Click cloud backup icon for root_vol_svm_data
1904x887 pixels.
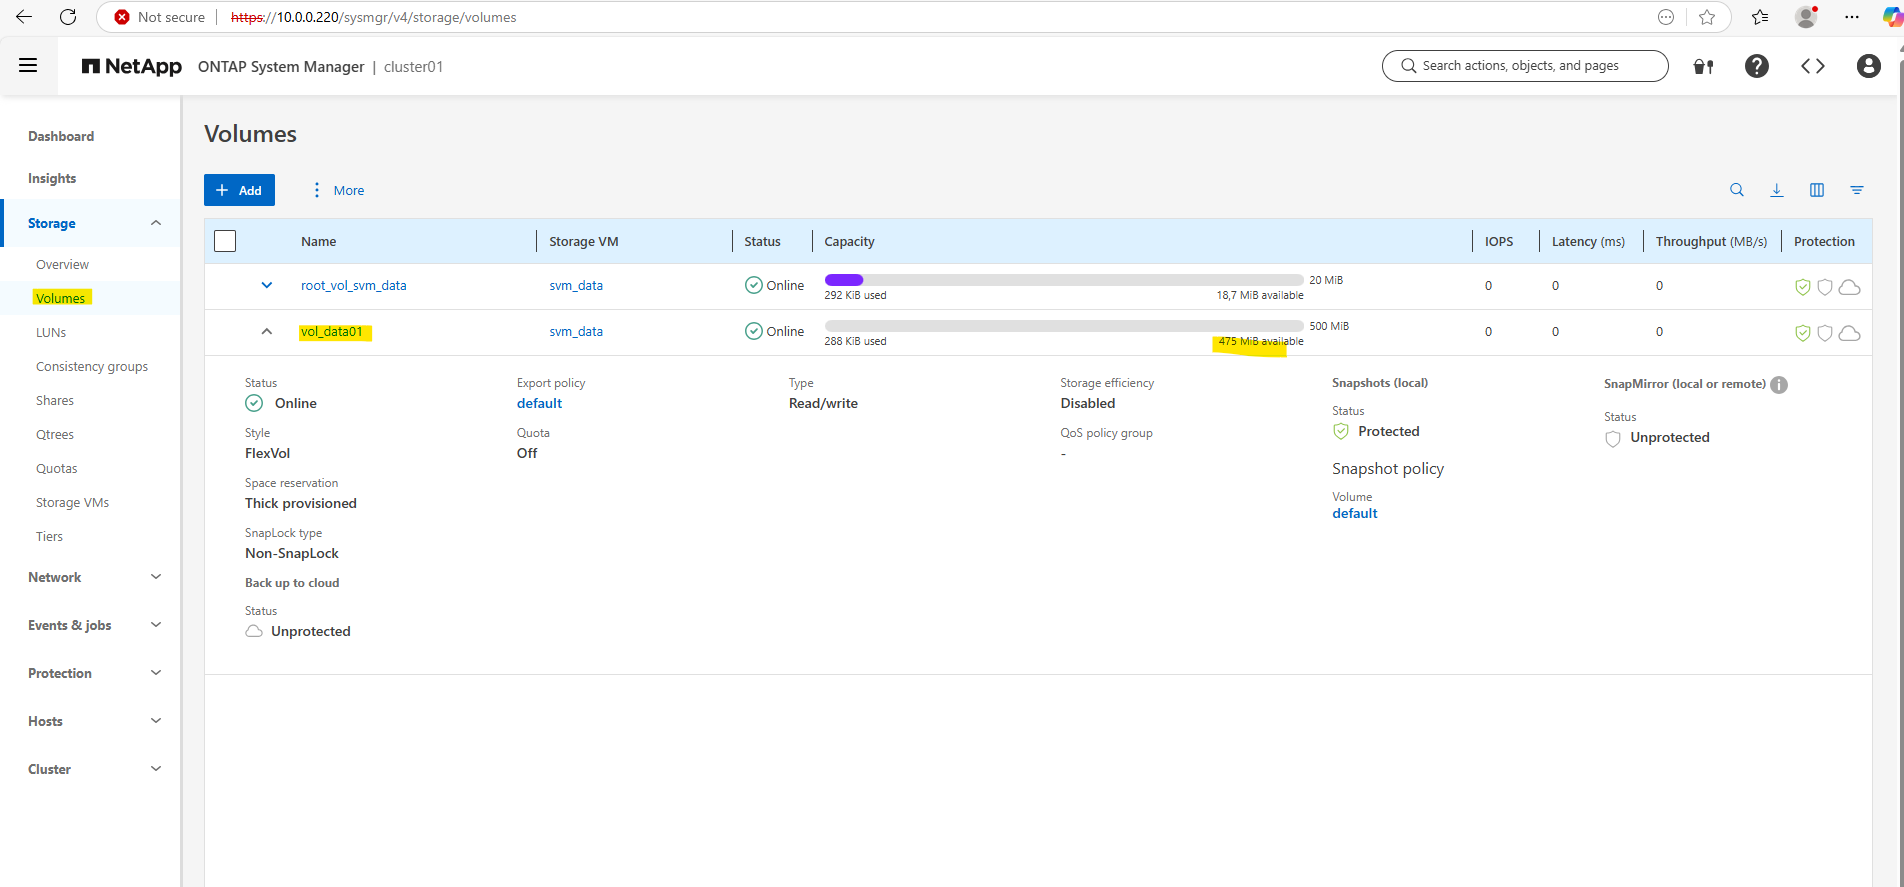(x=1850, y=287)
